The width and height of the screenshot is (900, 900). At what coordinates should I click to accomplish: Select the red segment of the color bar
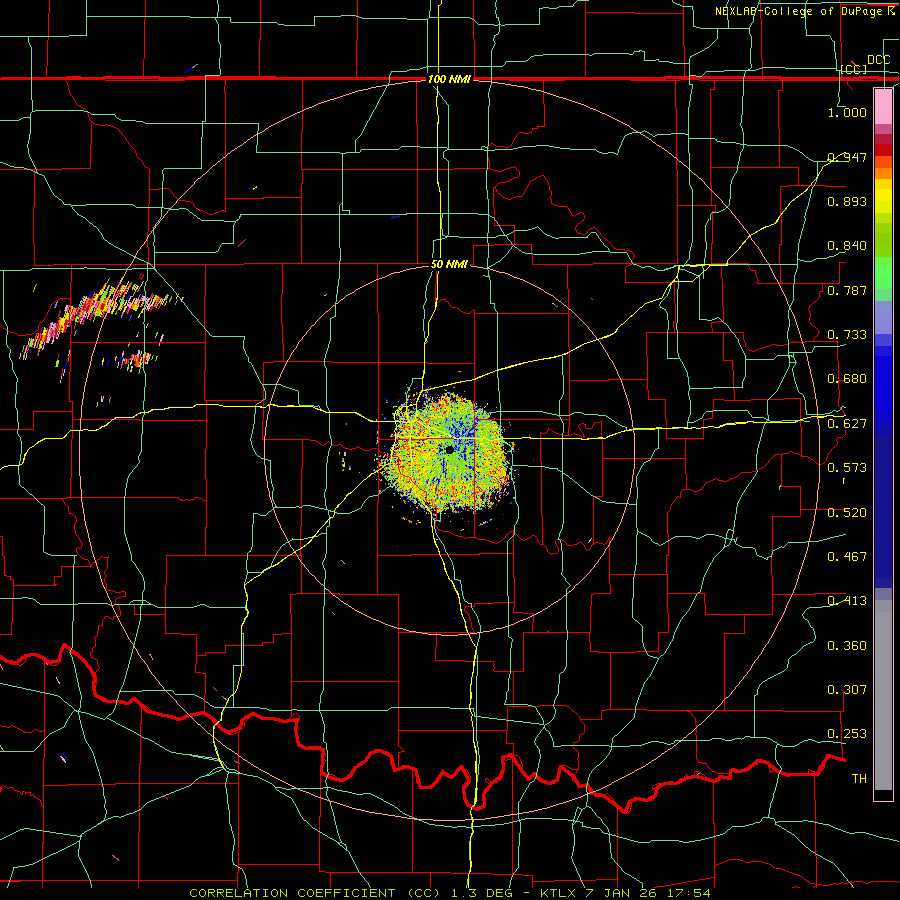pos(883,149)
